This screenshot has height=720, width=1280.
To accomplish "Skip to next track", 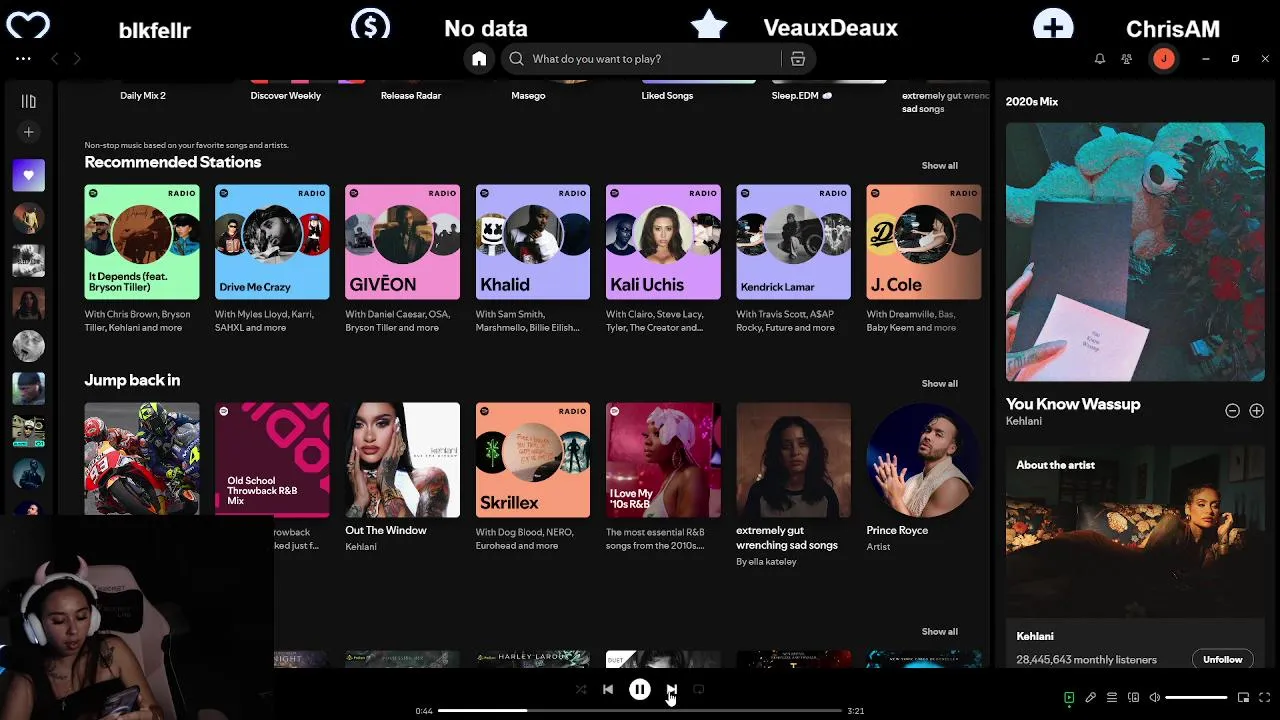I will coord(671,689).
